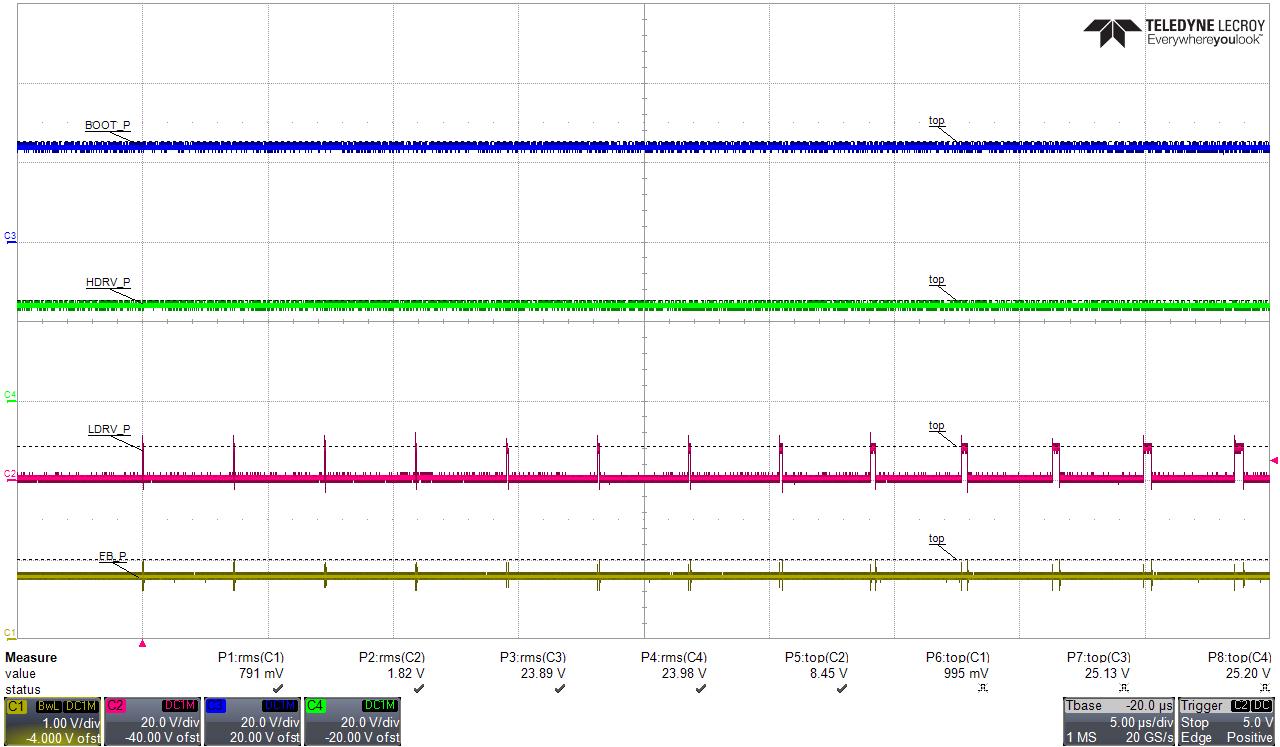
Task: Click the P7 status pulse warning icon
Action: 1124,689
